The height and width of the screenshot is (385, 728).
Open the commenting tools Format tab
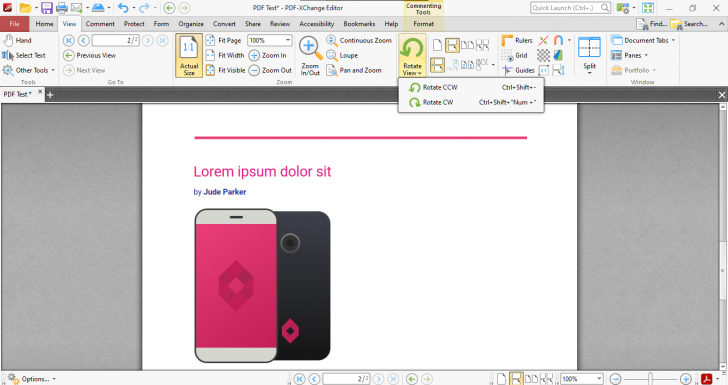point(423,24)
